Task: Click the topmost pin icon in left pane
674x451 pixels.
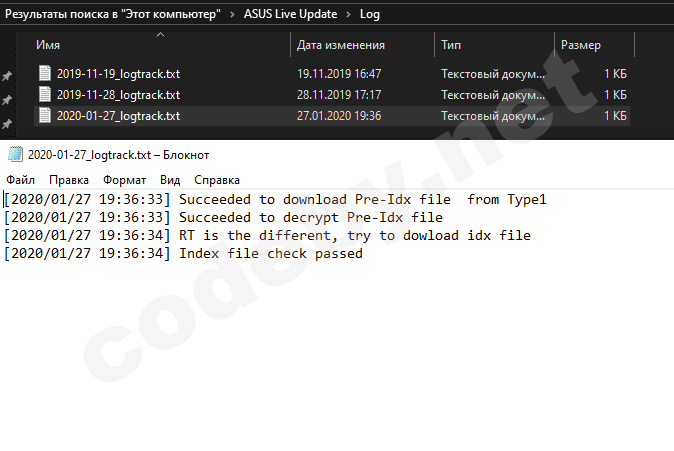Action: (x=7, y=76)
